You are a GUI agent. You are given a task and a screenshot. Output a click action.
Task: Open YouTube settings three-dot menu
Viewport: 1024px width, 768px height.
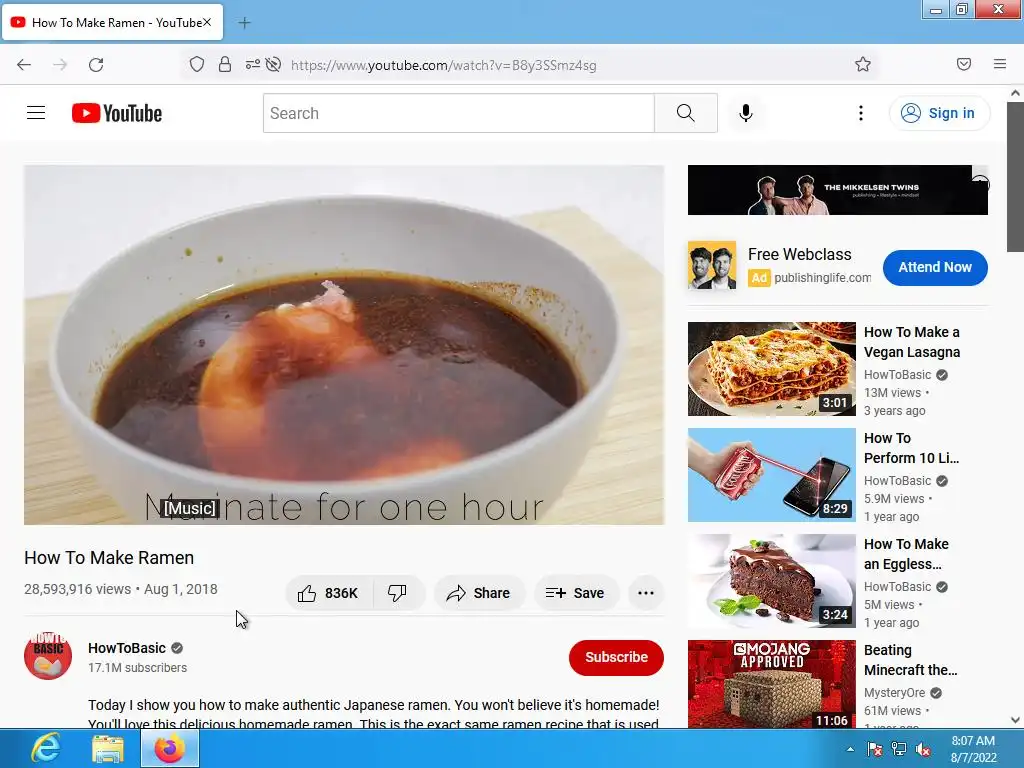861,113
